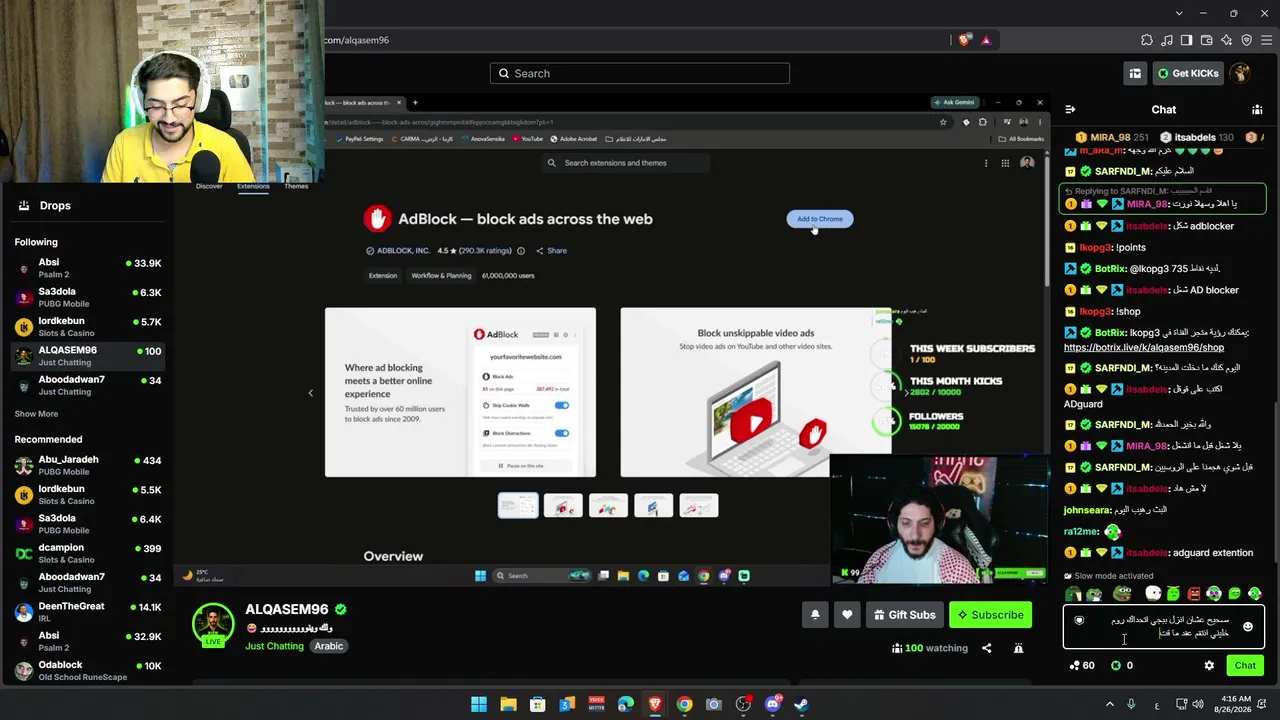Open the browser extensions puzzle icon
Screen dimensions: 1280x720
[1147, 40]
